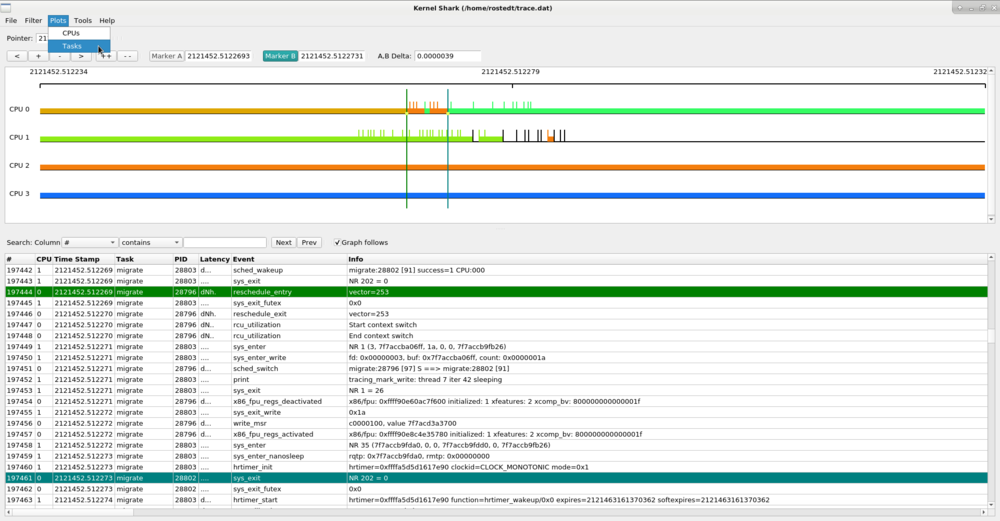The width and height of the screenshot is (1000, 521).
Task: Click the orange CPU 2 plot bar
Action: point(512,167)
